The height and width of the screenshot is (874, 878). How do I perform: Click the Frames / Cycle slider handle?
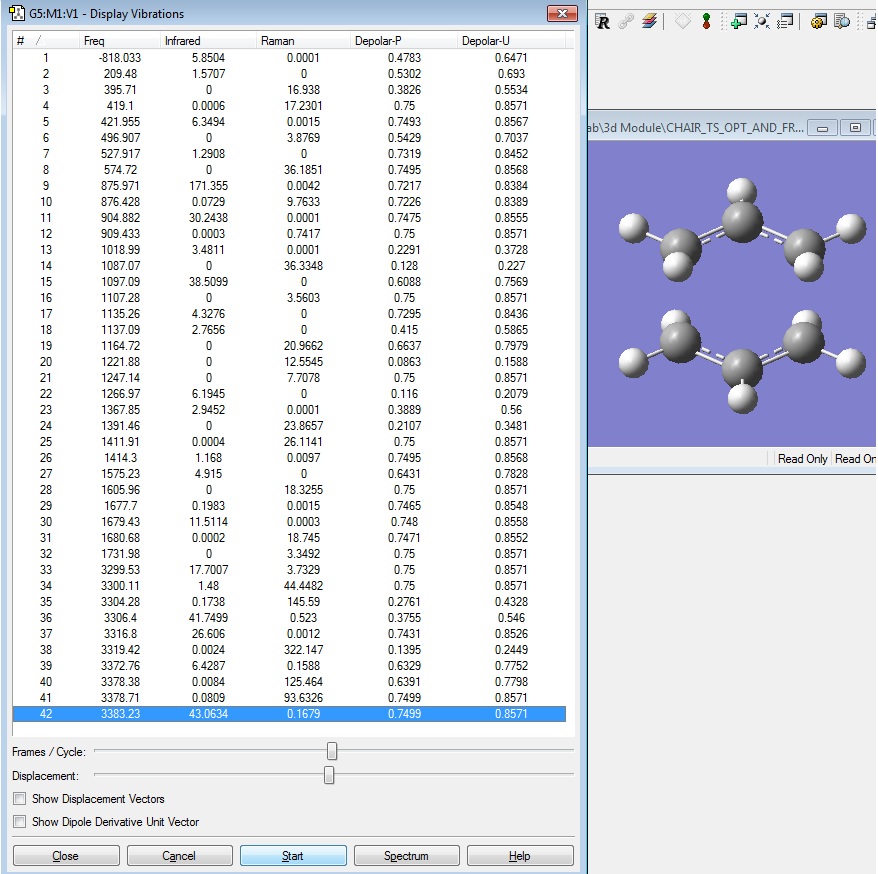[x=332, y=751]
